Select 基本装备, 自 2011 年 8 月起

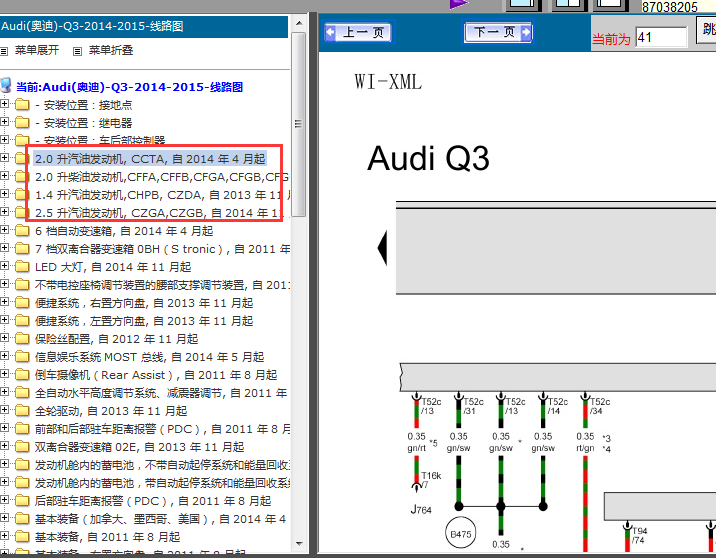point(108,537)
